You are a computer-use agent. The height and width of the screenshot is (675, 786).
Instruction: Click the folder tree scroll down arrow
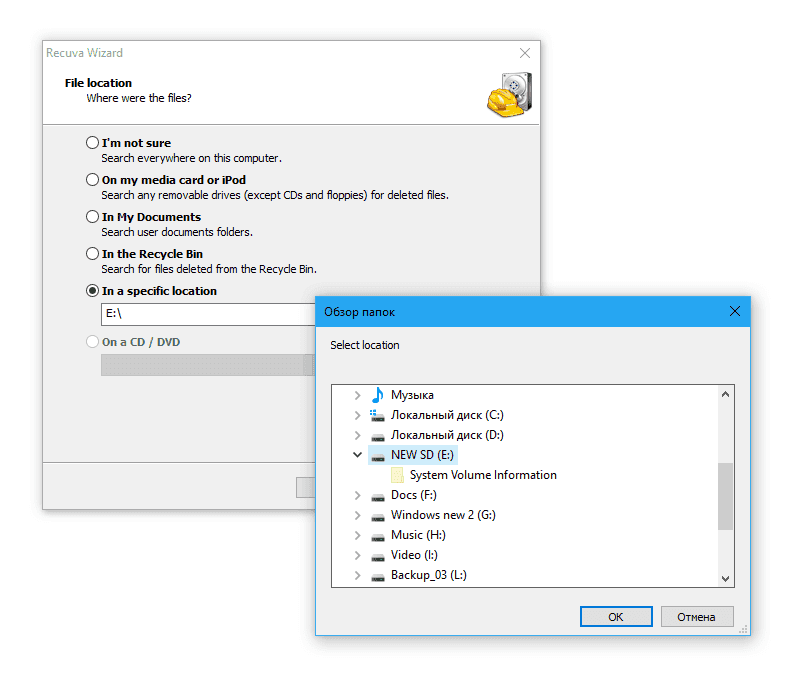point(725,578)
